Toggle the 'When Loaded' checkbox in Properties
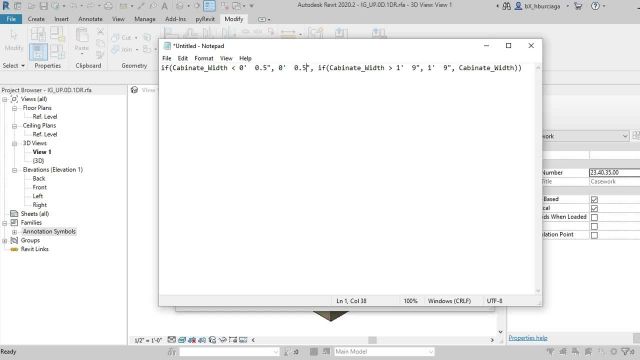 (594, 218)
